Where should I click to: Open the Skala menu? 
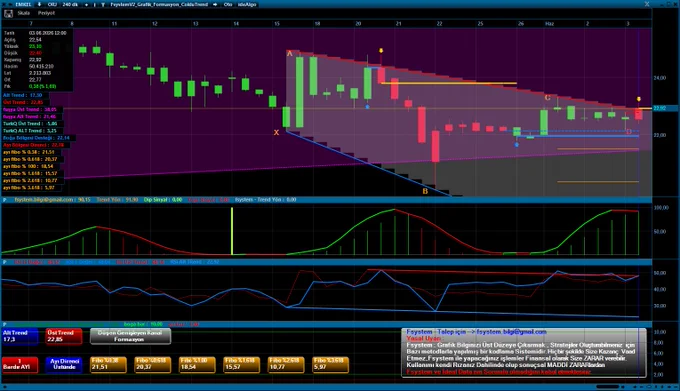[23, 13]
